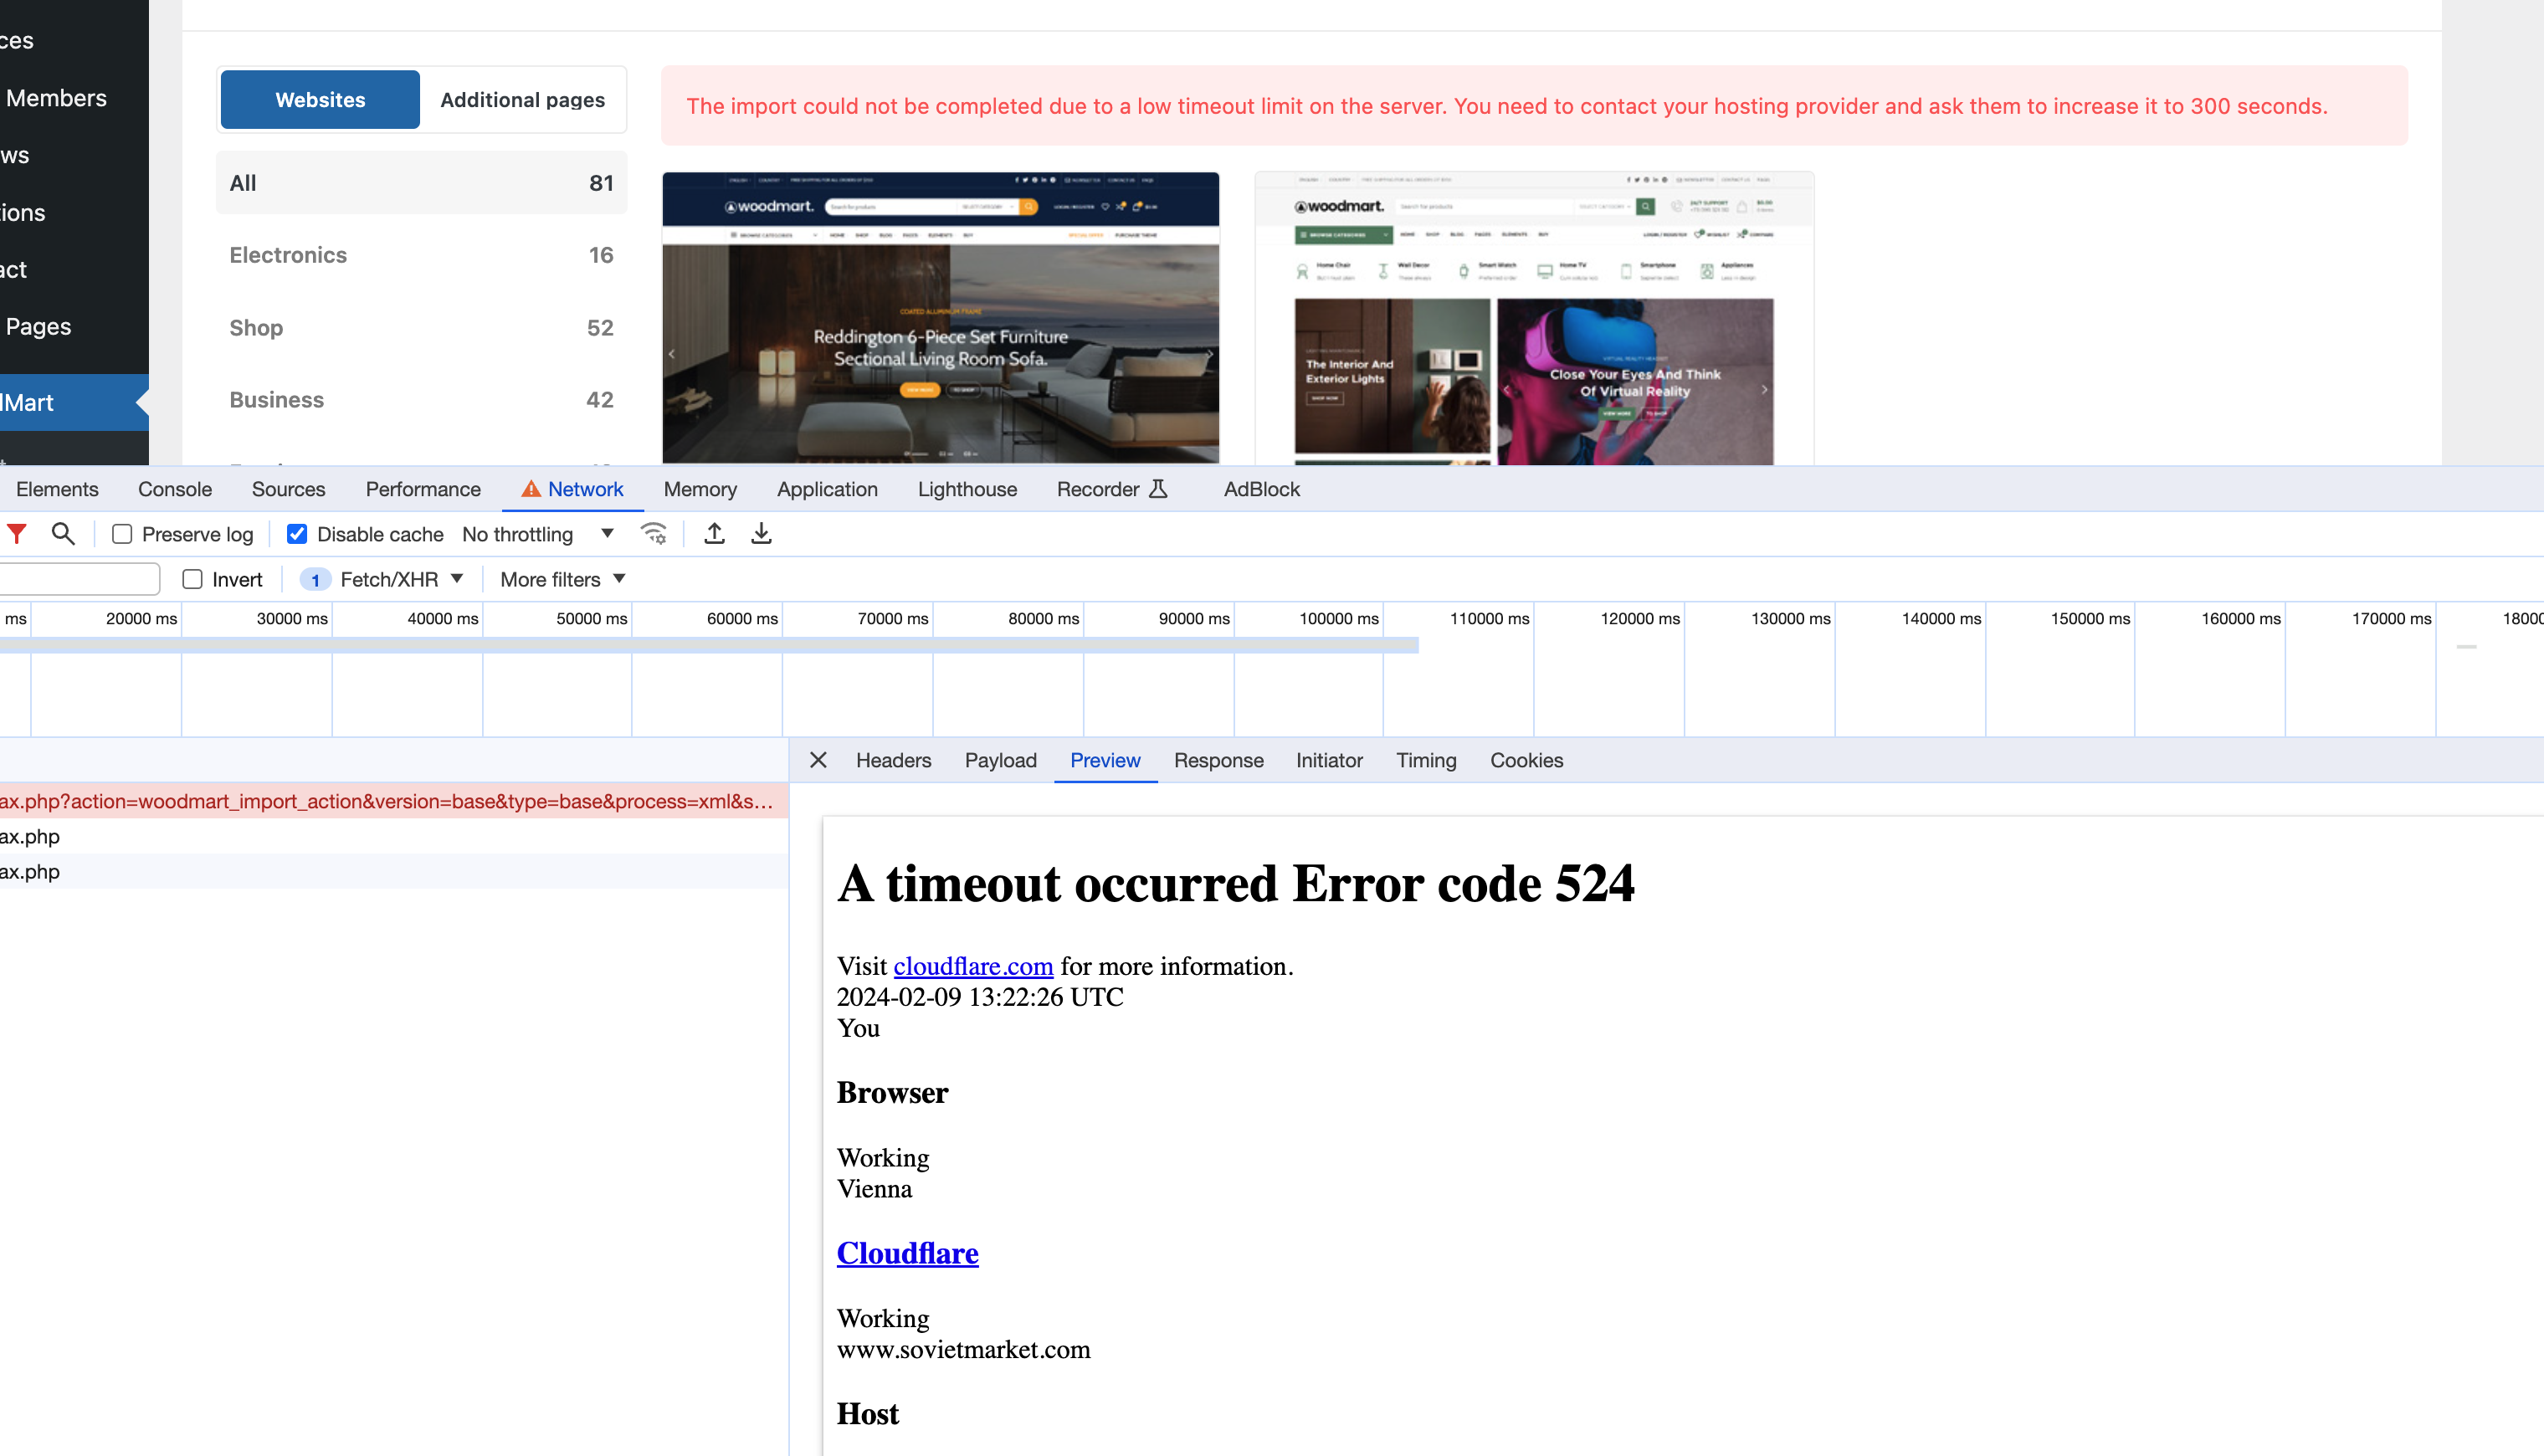This screenshot has width=2544, height=1456.
Task: Click the import HAR upload icon
Action: (714, 534)
